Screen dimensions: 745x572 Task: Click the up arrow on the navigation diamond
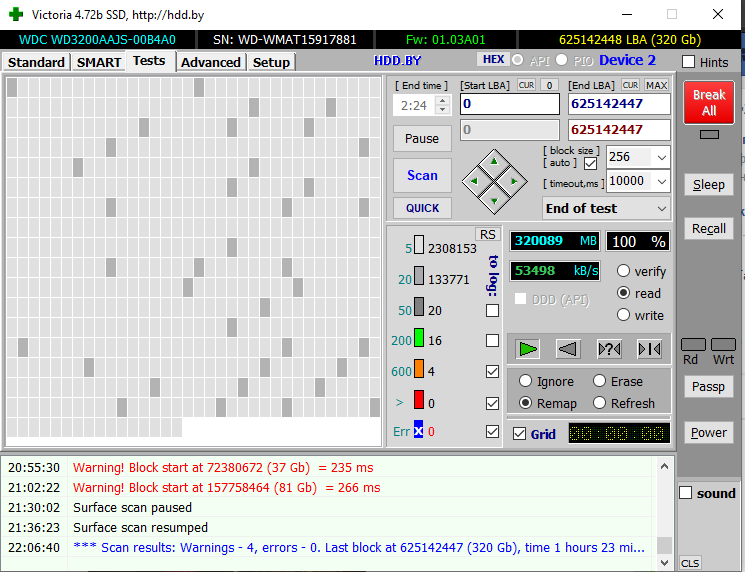pyautogui.click(x=494, y=162)
